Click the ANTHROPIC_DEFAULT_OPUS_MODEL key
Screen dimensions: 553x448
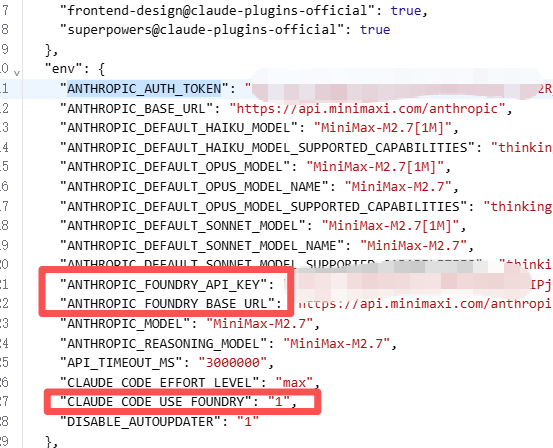[175, 167]
